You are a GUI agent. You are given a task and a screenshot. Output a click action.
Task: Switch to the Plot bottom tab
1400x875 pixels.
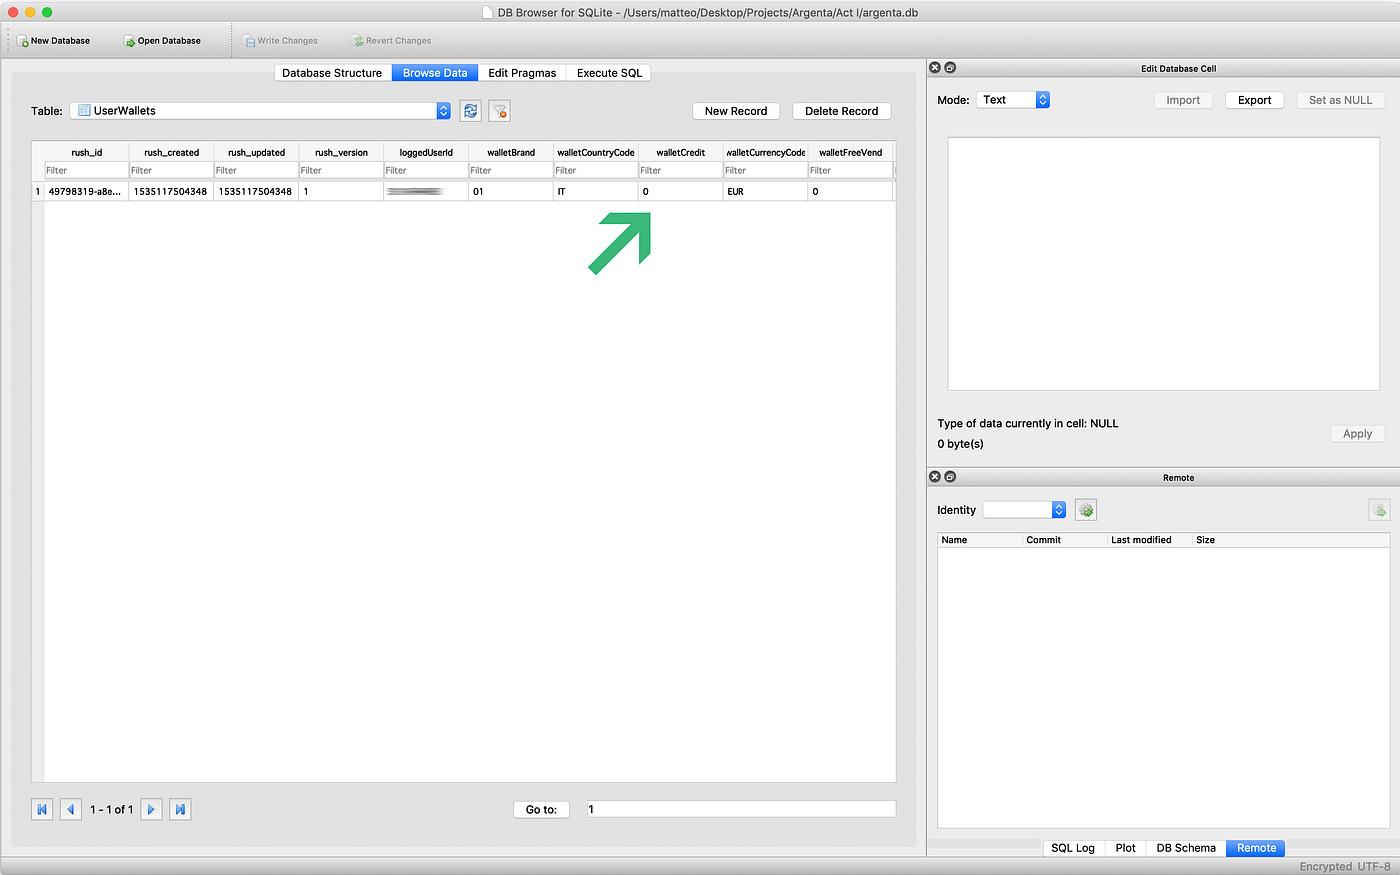(1125, 848)
